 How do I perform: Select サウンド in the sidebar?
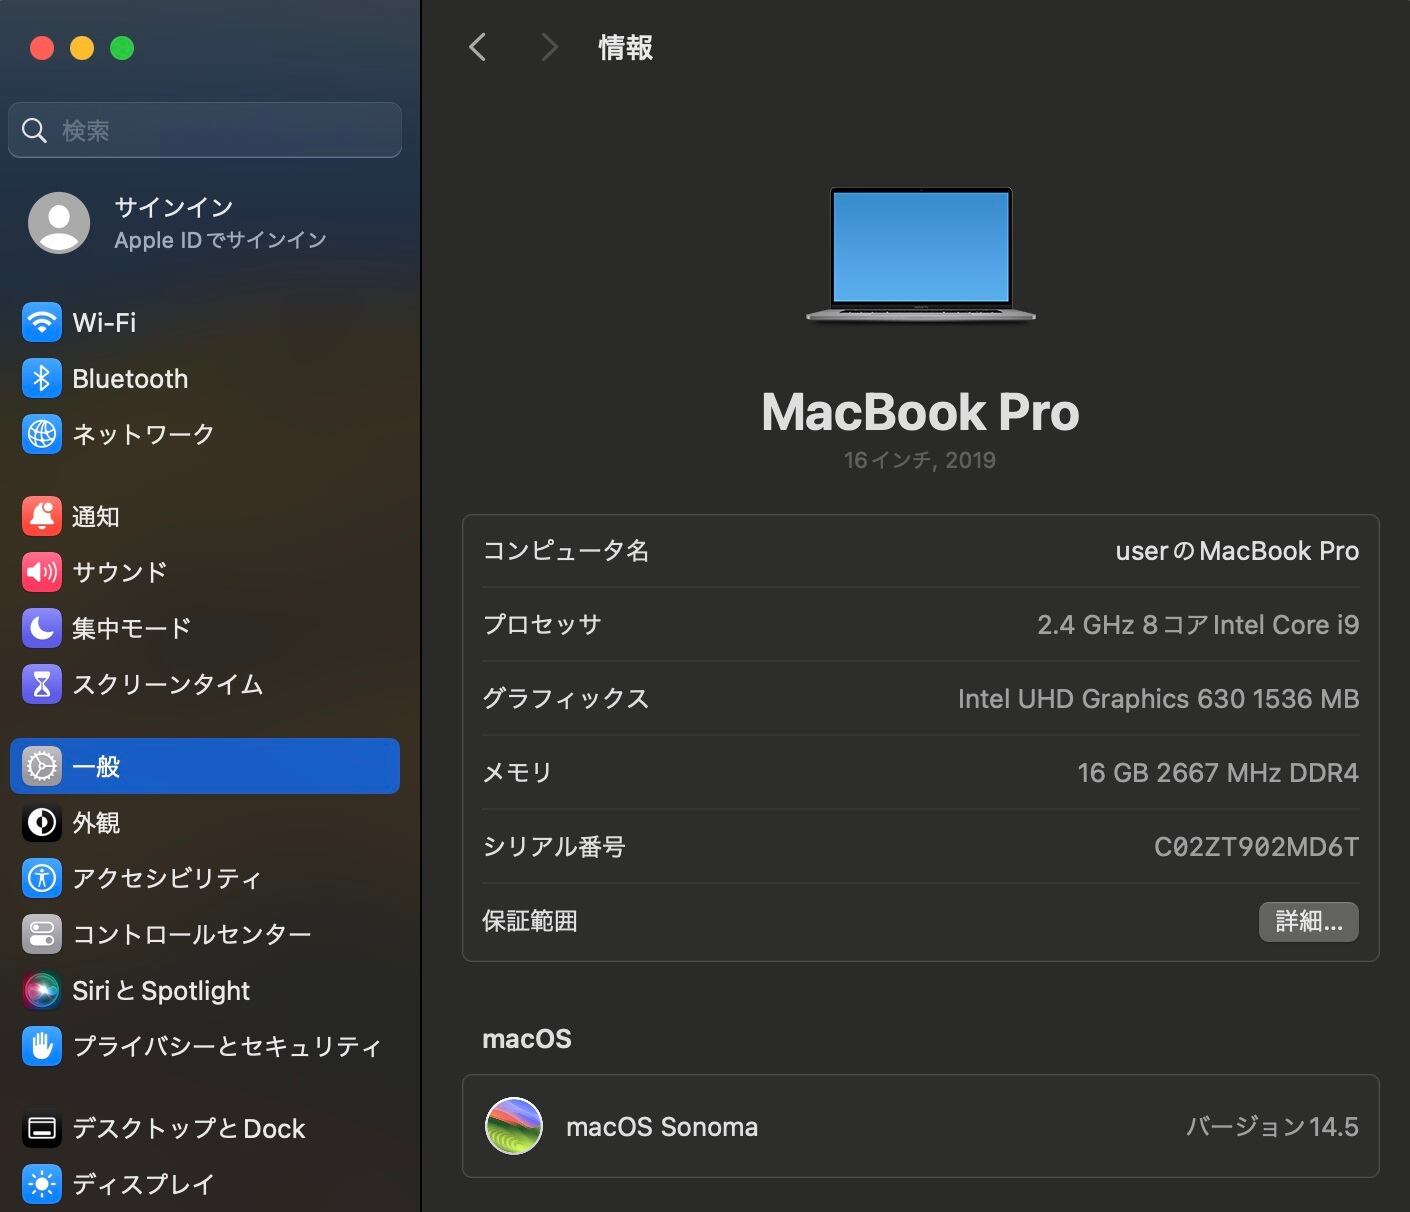click(205, 572)
